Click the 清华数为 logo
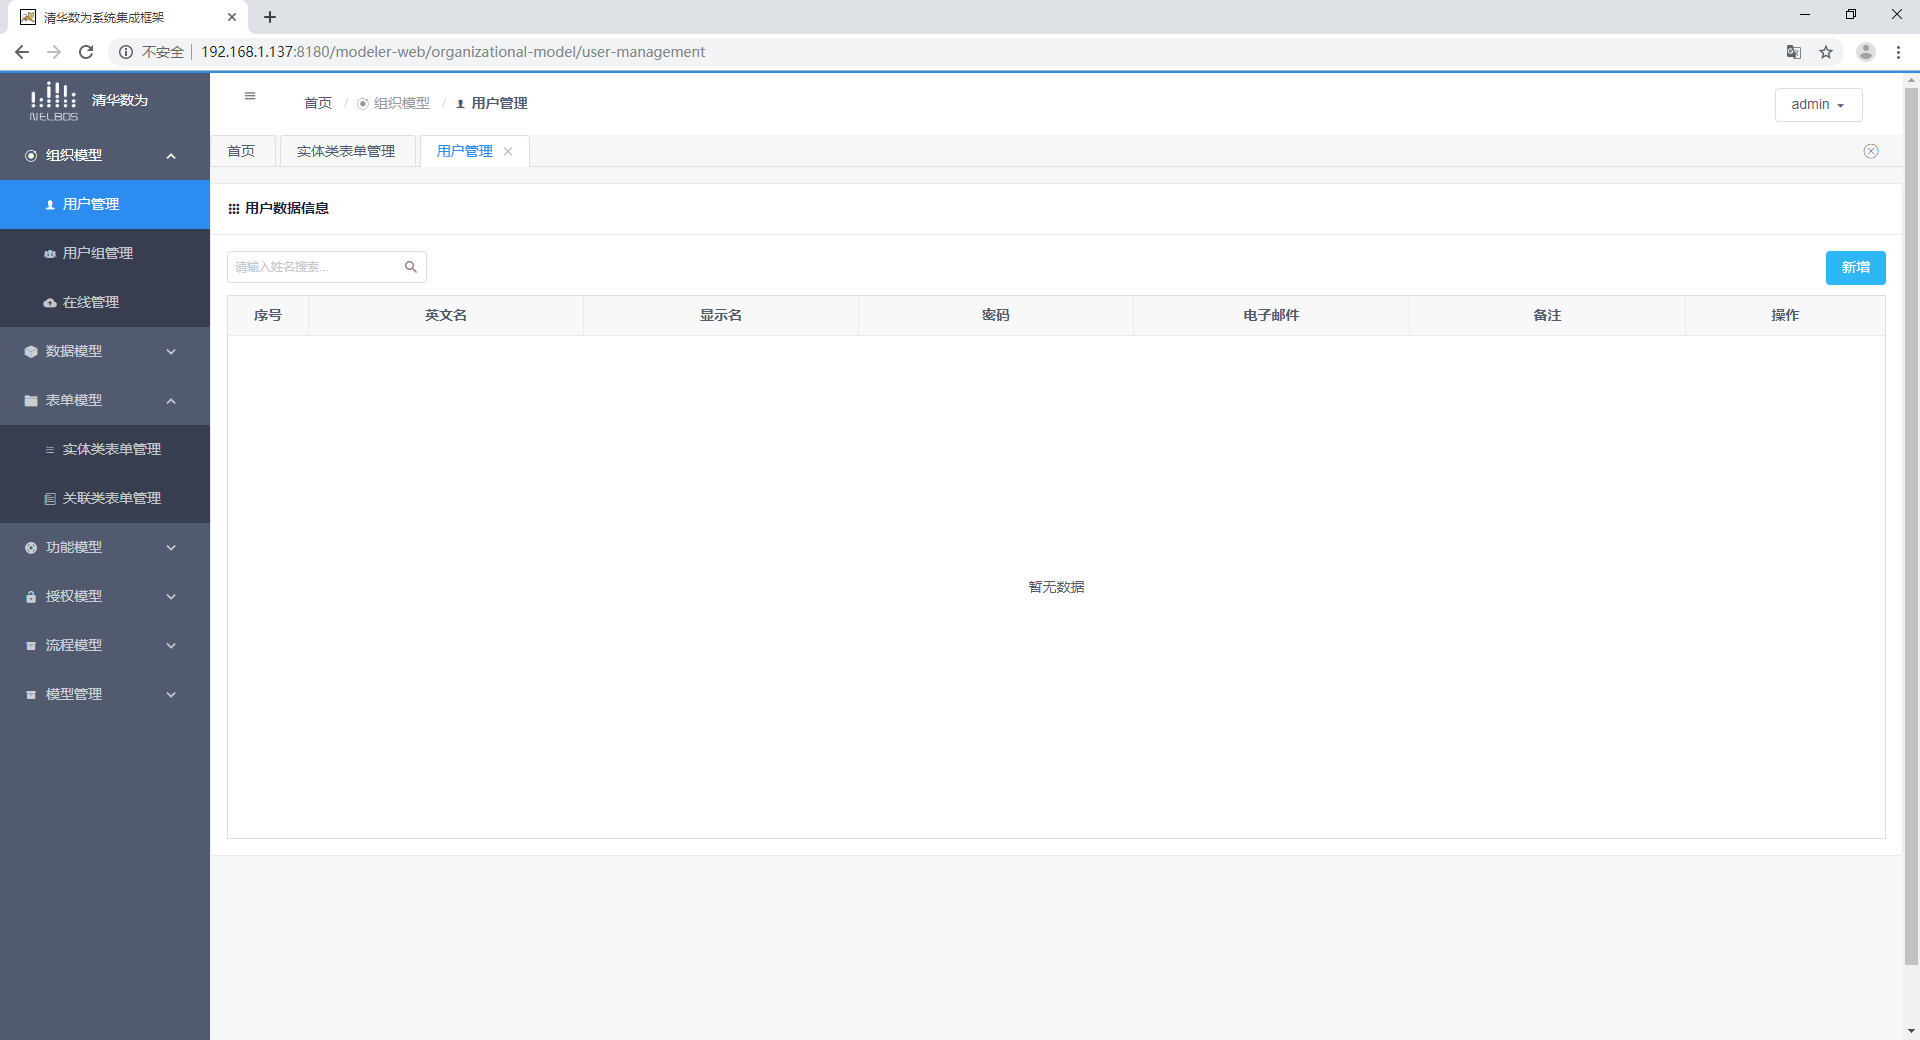This screenshot has width=1920, height=1040. (x=89, y=101)
